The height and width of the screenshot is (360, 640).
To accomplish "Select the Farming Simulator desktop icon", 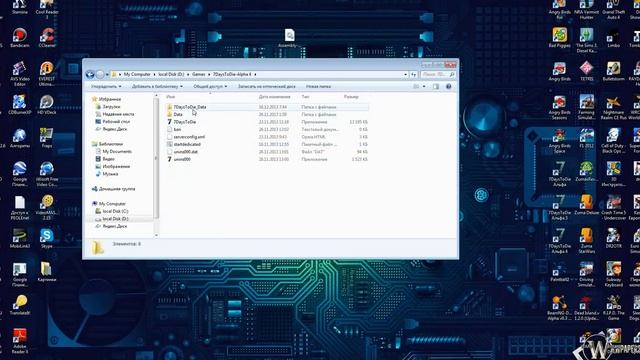I will click(587, 107).
